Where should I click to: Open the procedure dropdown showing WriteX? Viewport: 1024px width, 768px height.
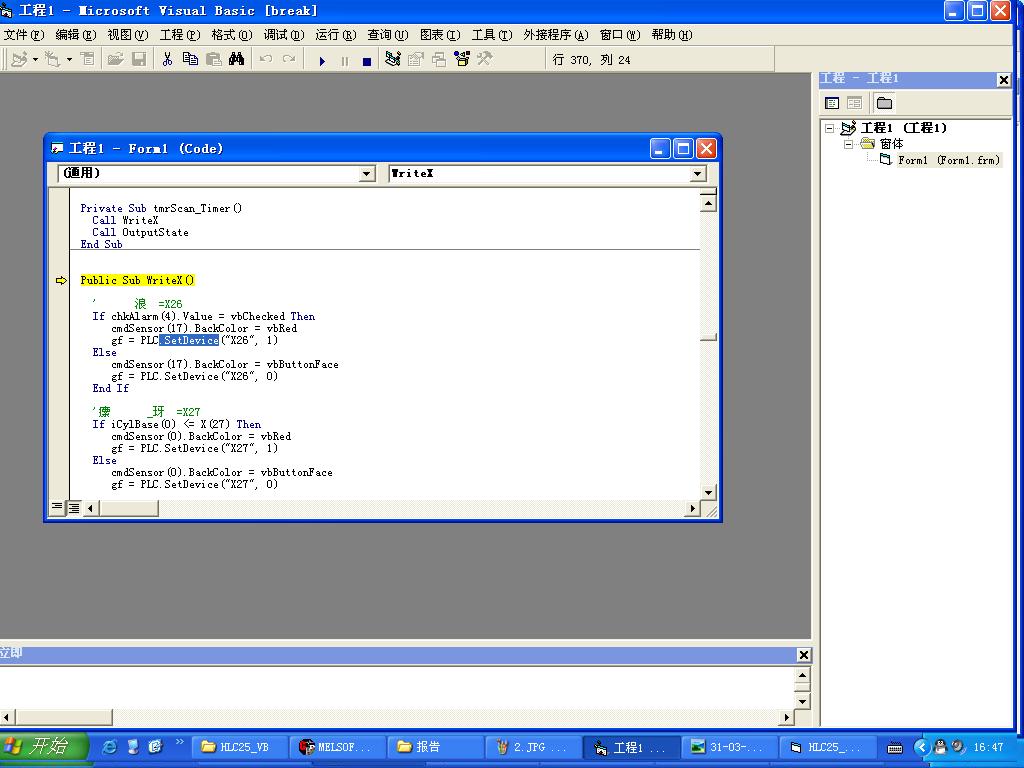point(698,174)
